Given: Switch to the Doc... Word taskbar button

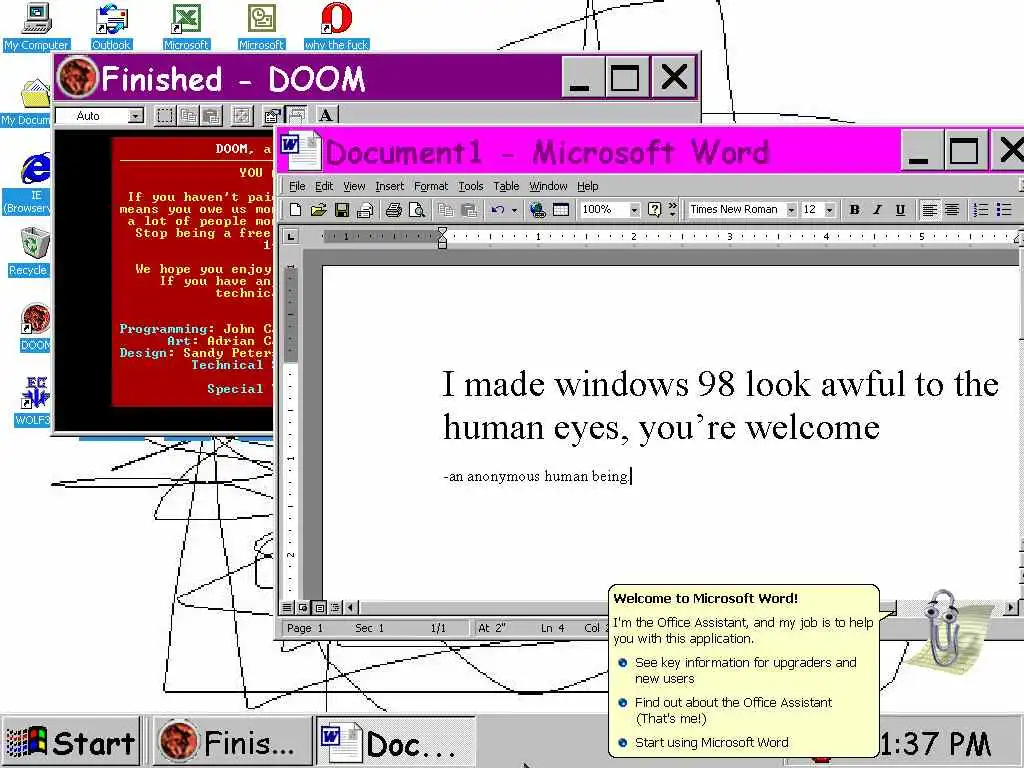Looking at the screenshot, I should [x=396, y=743].
